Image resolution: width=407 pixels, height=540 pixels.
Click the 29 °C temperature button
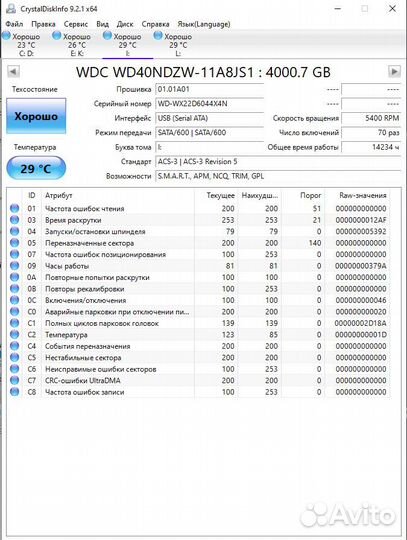pos(36,168)
